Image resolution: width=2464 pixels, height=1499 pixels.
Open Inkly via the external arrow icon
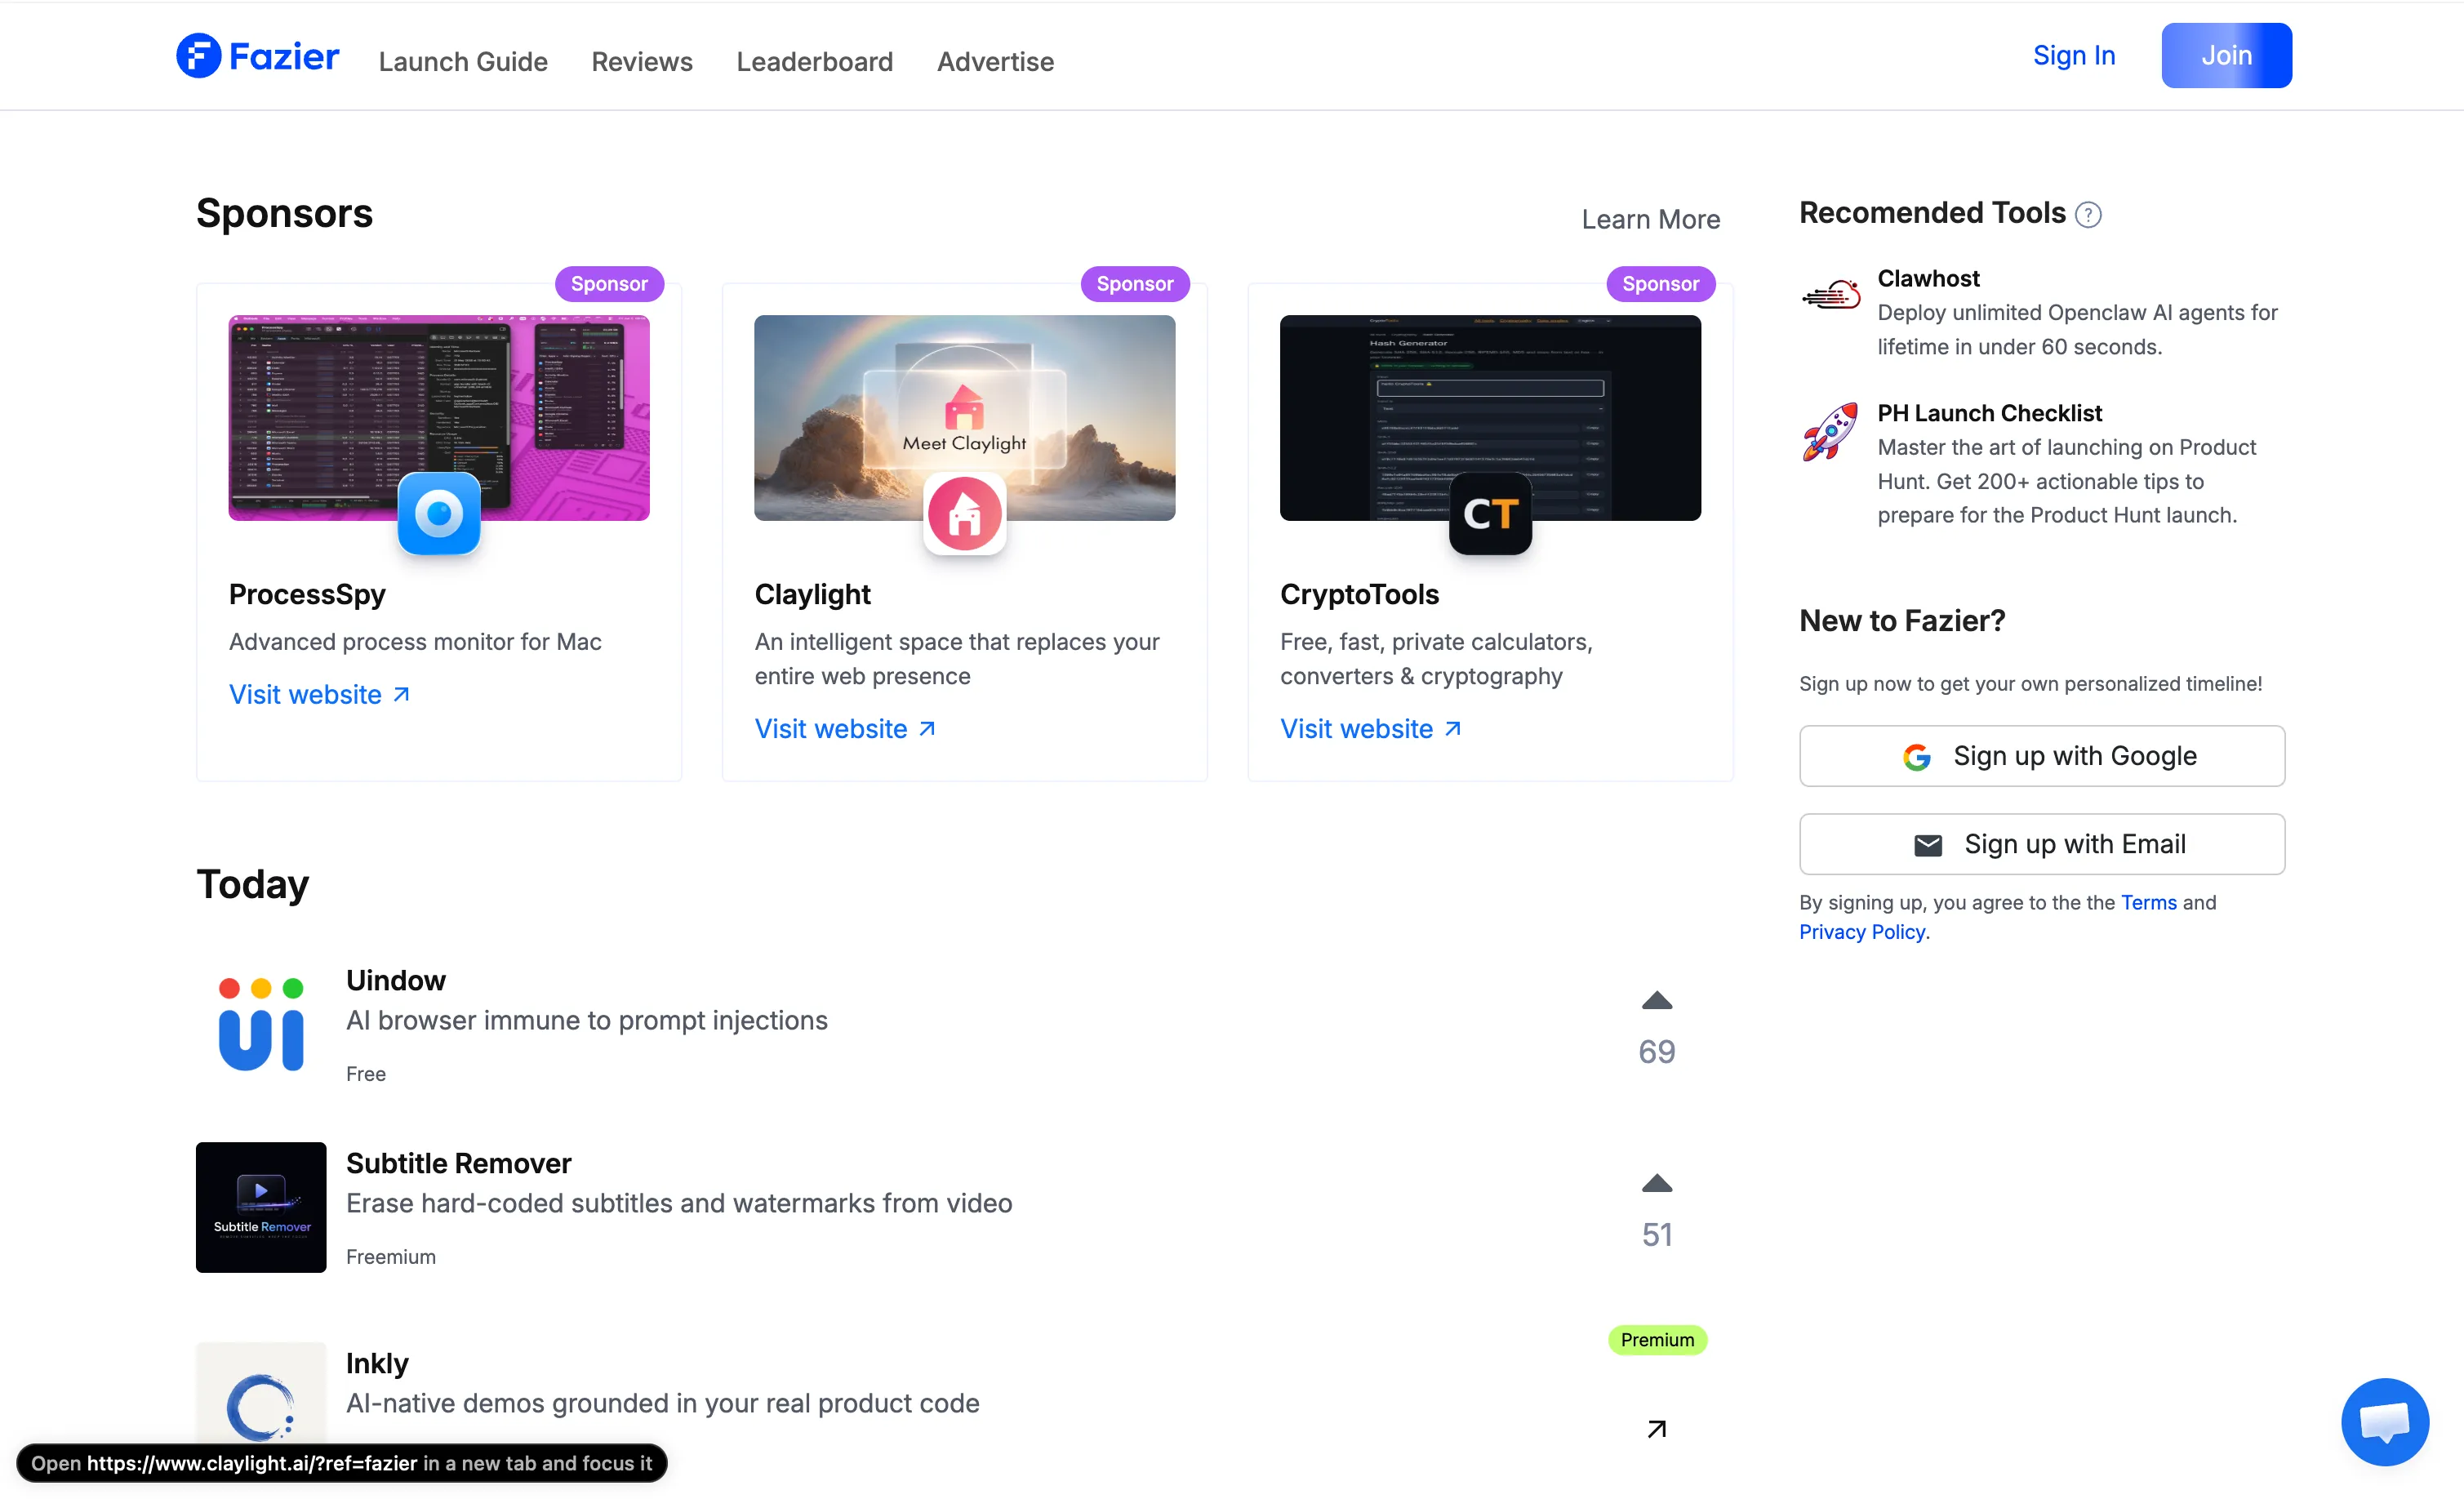pos(1657,1429)
